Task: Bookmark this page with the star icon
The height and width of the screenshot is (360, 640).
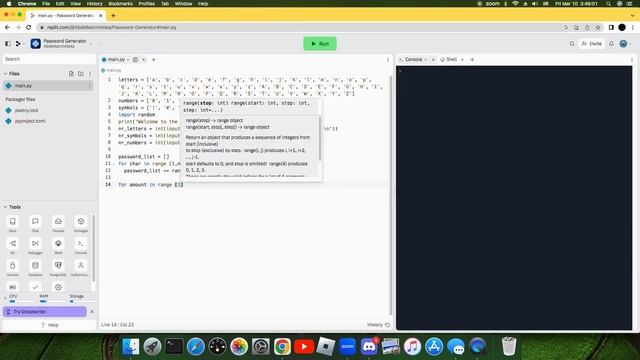Action: pos(598,27)
